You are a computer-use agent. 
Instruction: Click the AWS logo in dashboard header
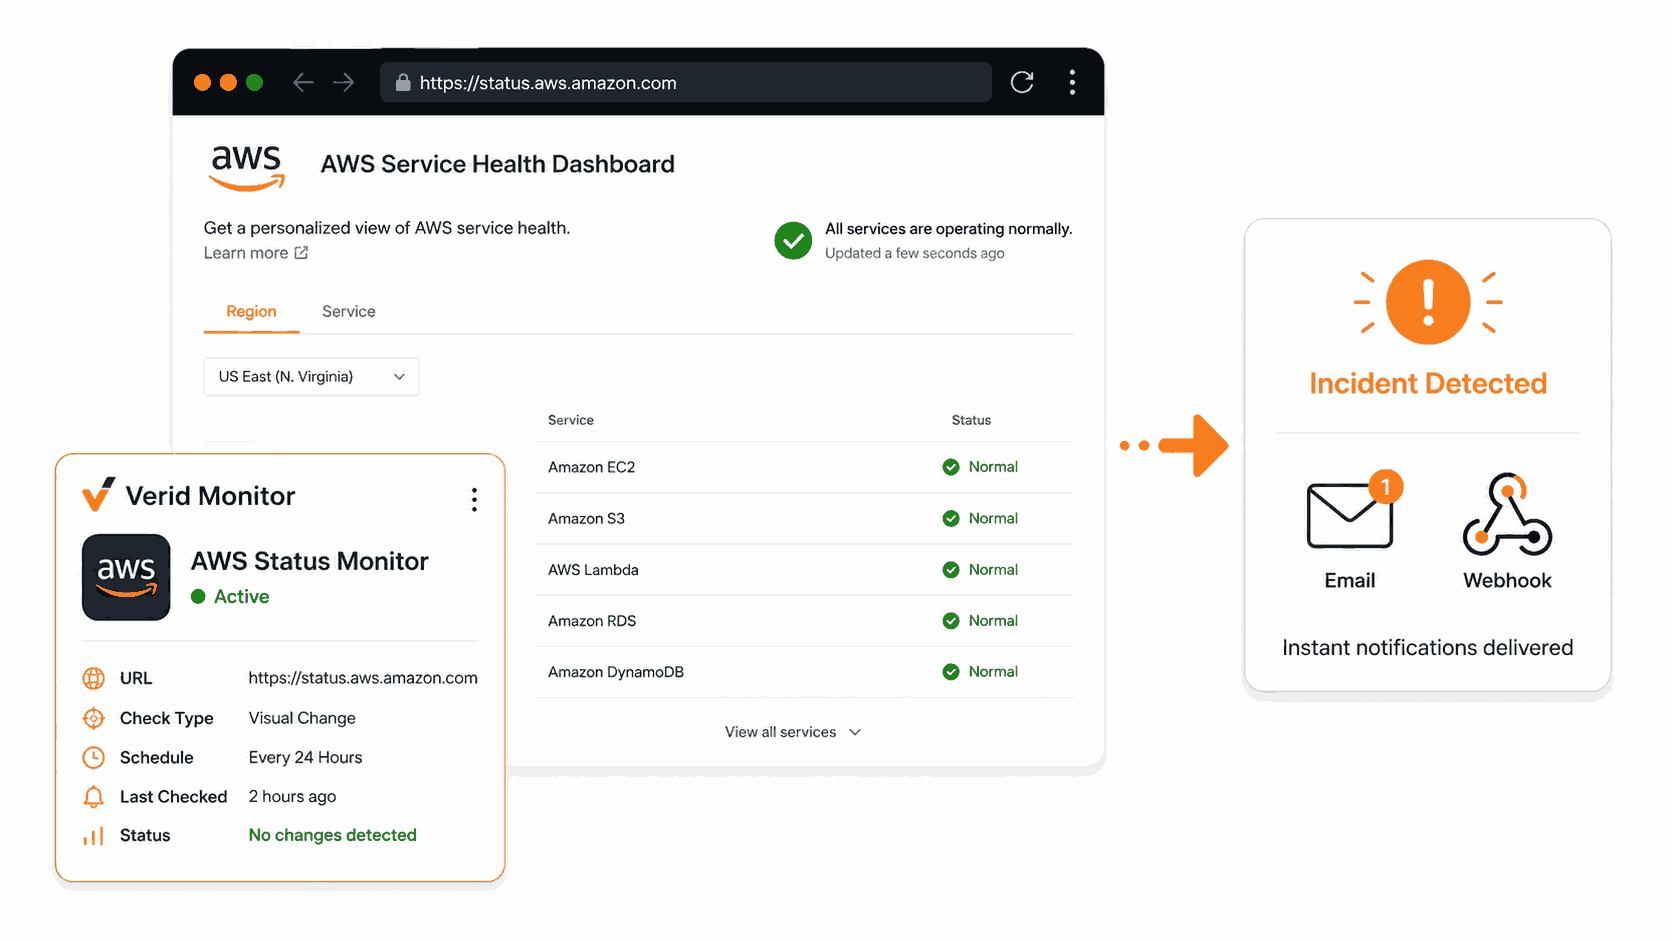pyautogui.click(x=247, y=167)
